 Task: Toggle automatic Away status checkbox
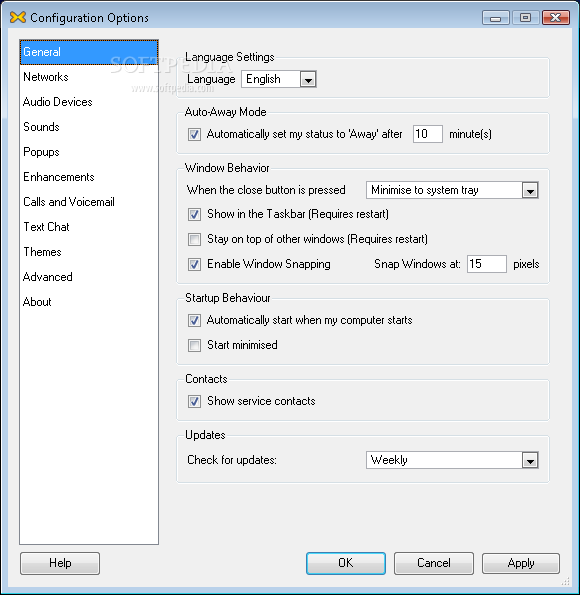[194, 134]
